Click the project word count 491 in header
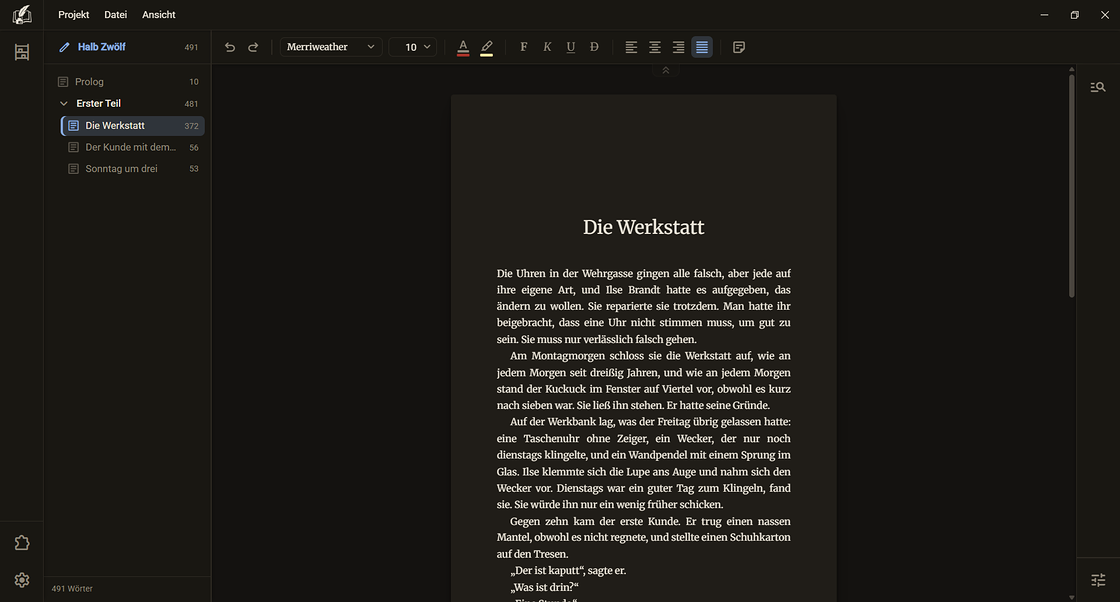Viewport: 1120px width, 602px height. tap(191, 47)
